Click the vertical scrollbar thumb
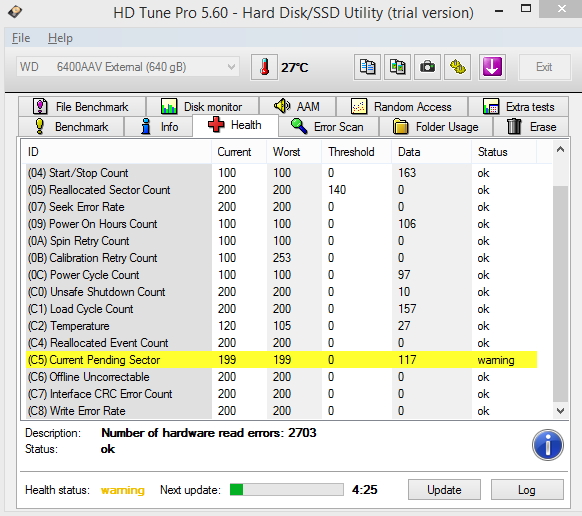Screen dimensions: 582x516 [x=560, y=294]
